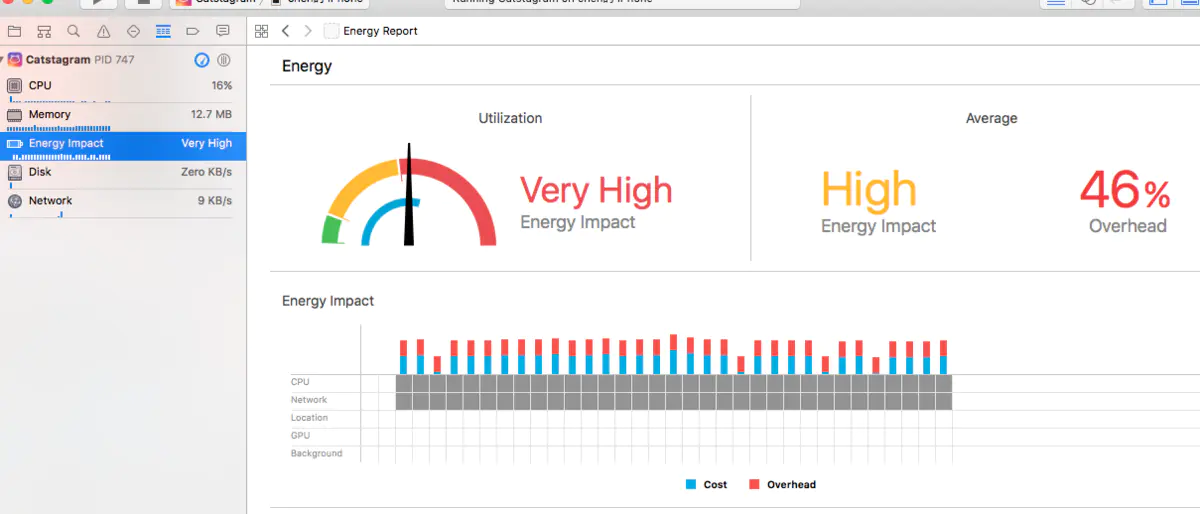The image size is (1200, 514).
Task: Click the Network row label in chart
Action: [309, 400]
